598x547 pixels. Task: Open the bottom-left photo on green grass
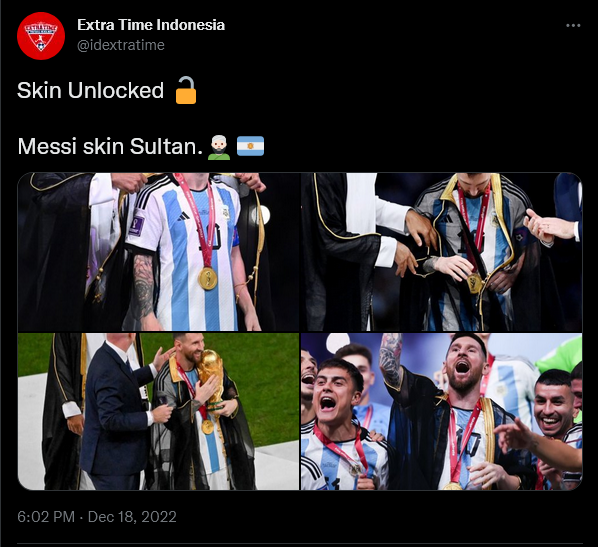[158, 411]
